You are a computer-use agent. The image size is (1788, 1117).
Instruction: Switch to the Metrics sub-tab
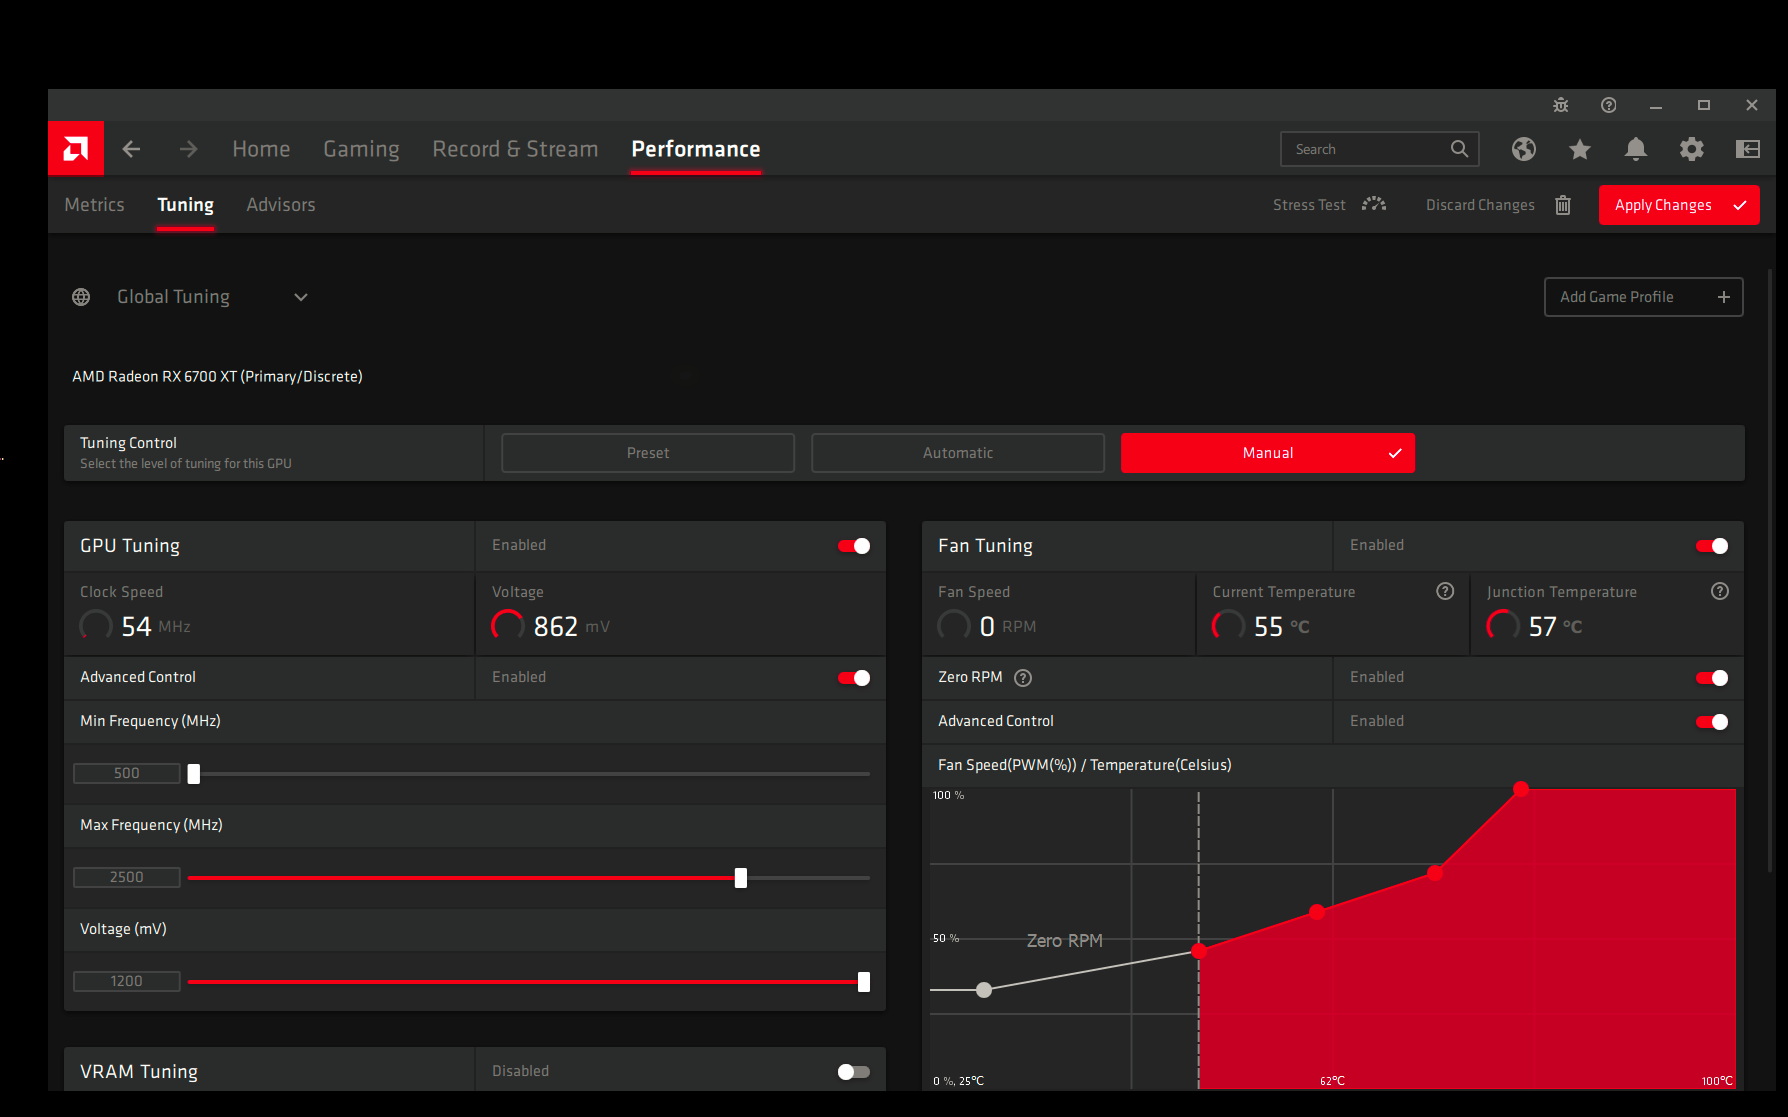coord(94,205)
